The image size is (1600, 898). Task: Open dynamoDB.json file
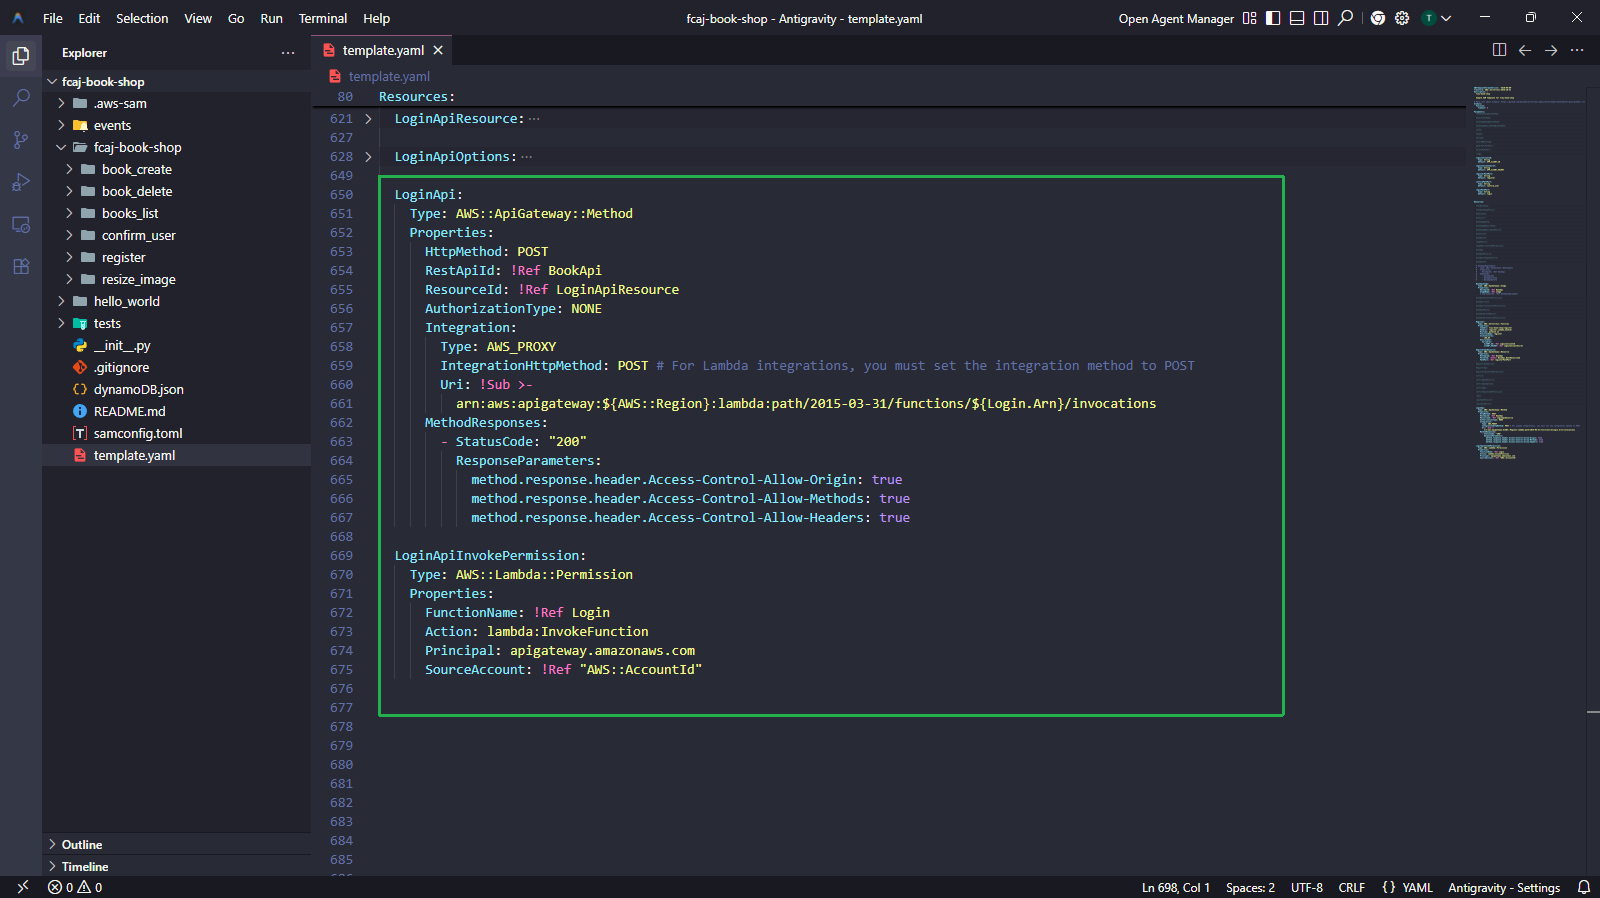[176, 390]
